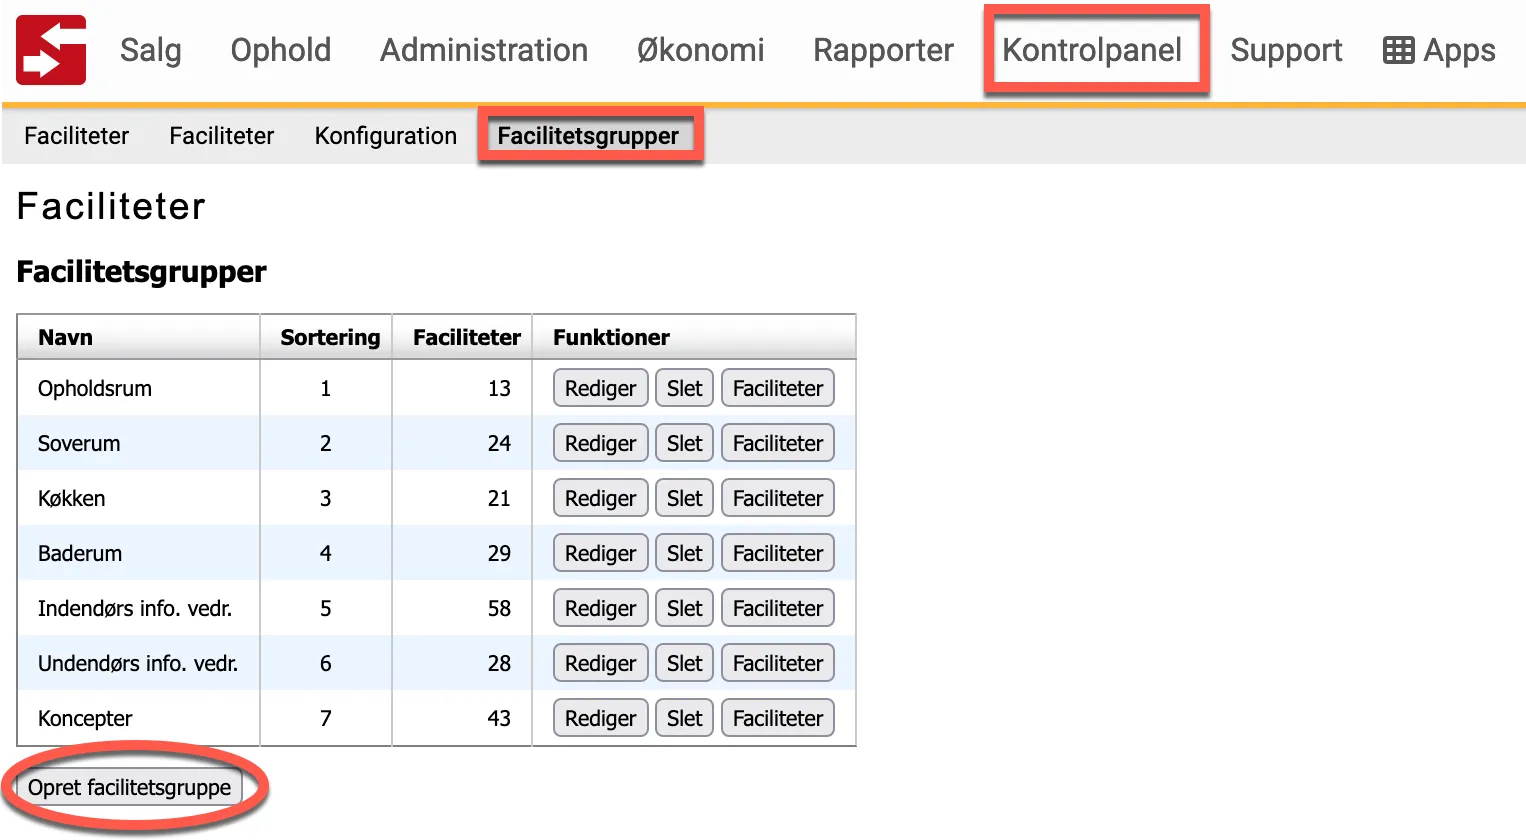Open Faciliteter for the Køkken group
1526x840 pixels.
click(778, 498)
